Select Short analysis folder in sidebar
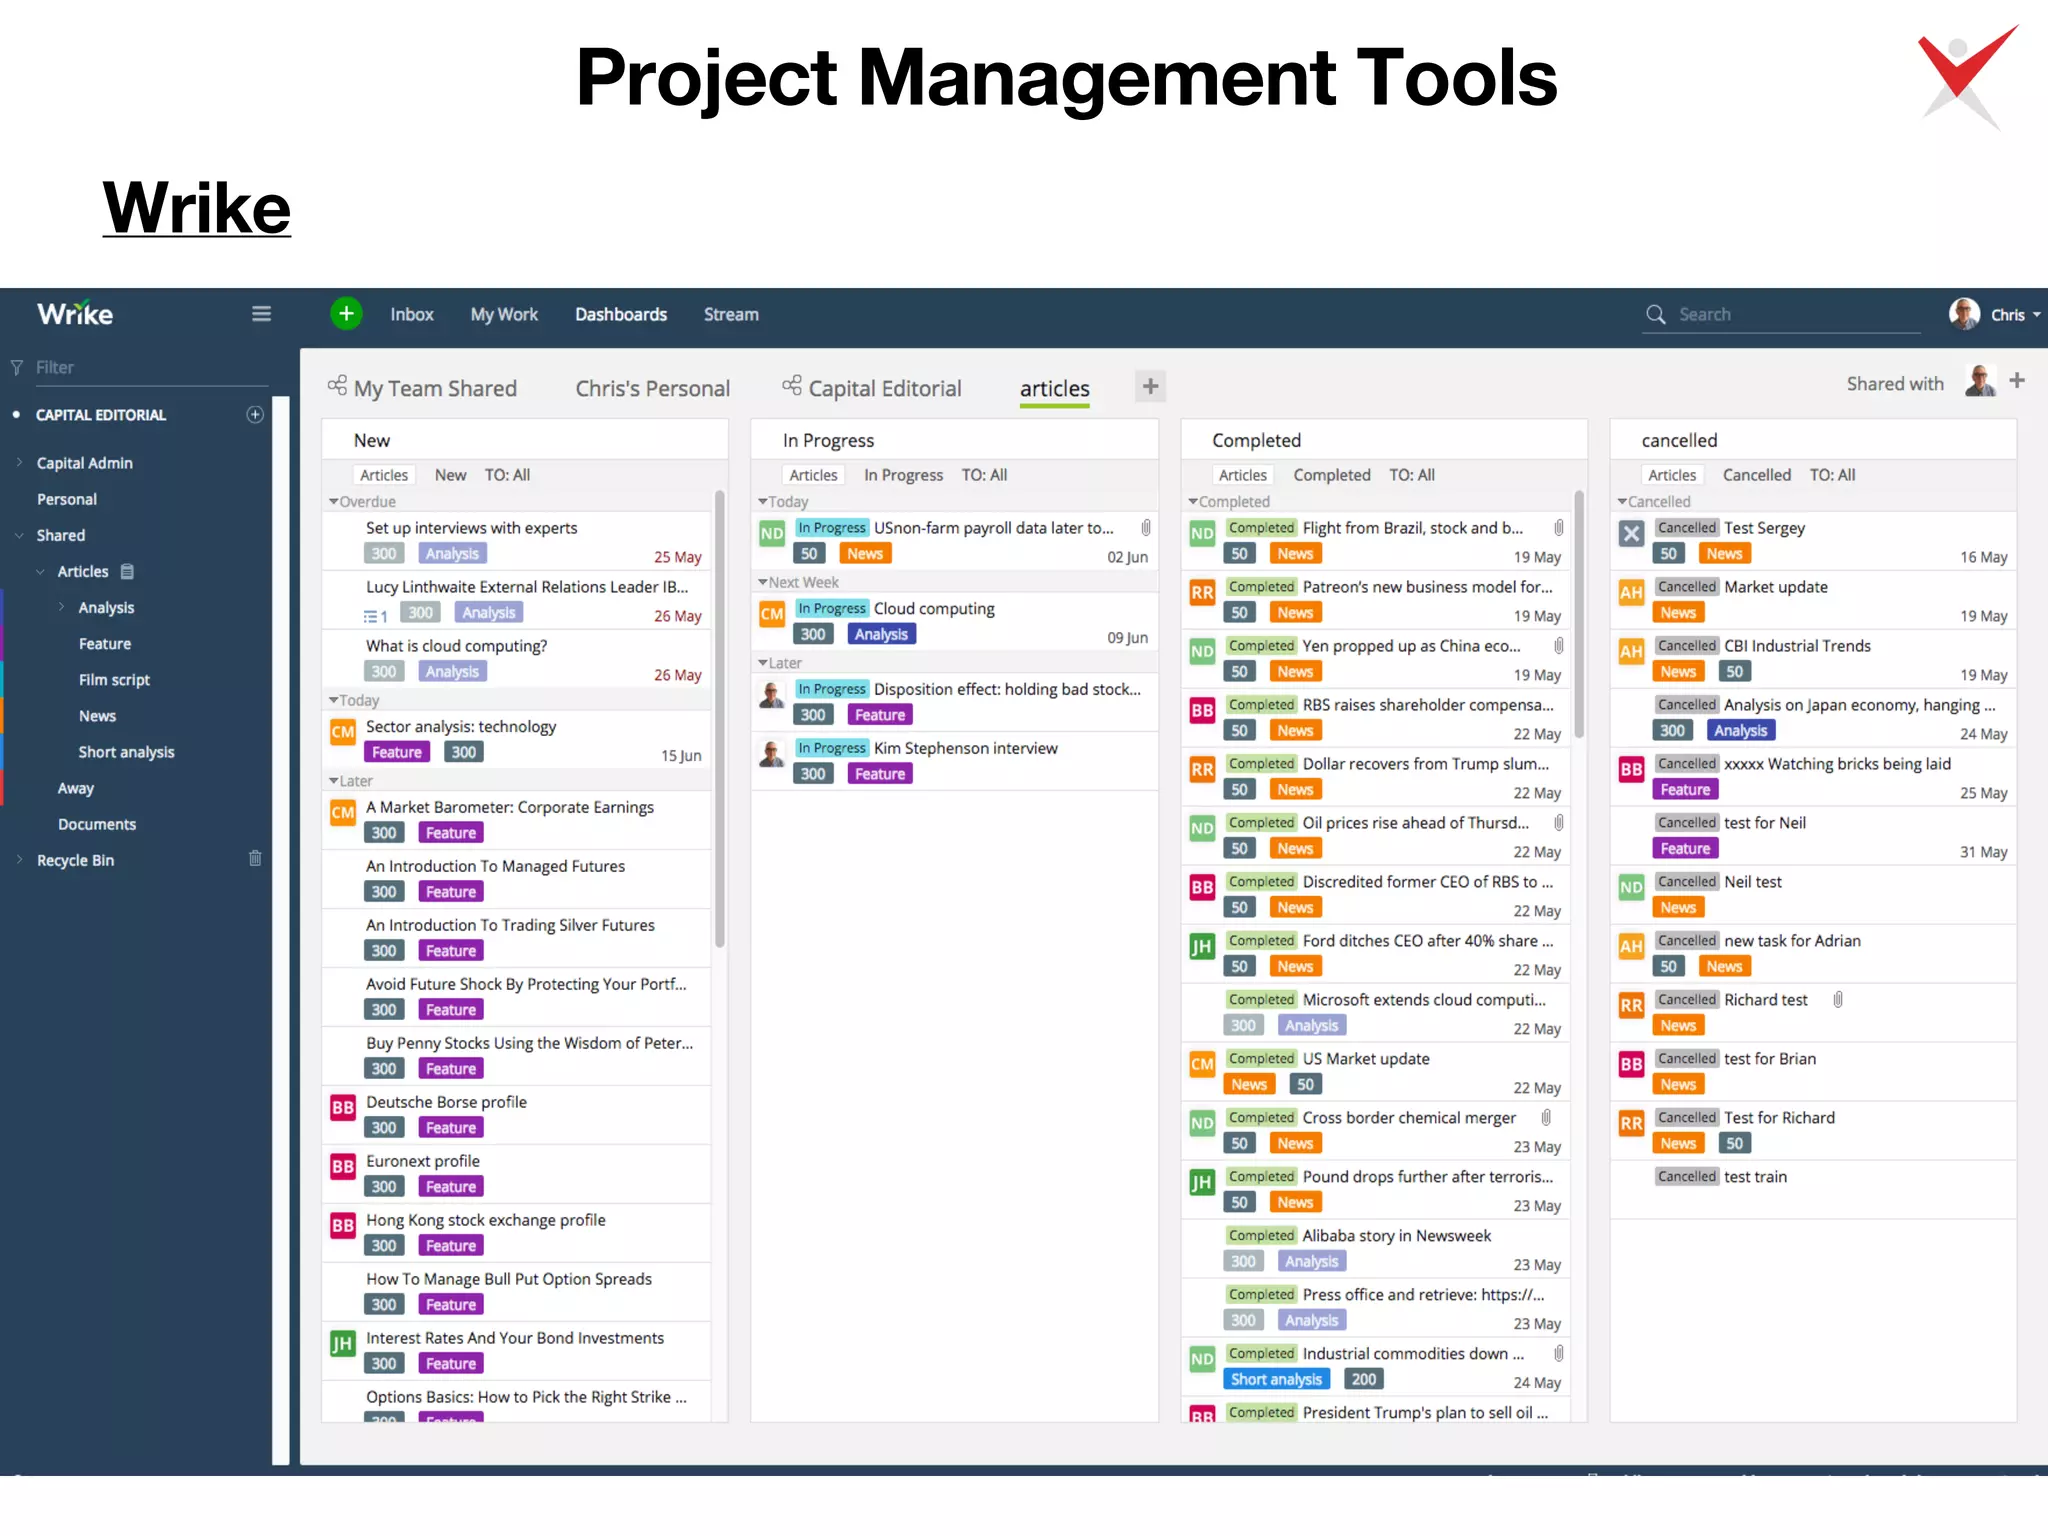2048x1536 pixels. 126,751
